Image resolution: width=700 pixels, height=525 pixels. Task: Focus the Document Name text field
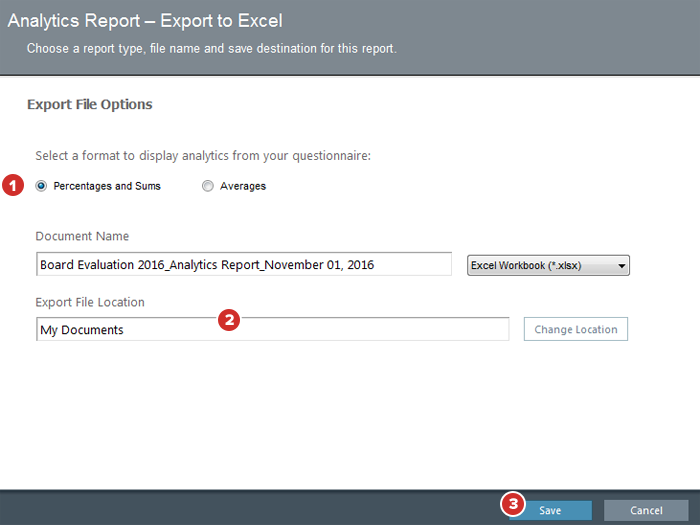244,264
